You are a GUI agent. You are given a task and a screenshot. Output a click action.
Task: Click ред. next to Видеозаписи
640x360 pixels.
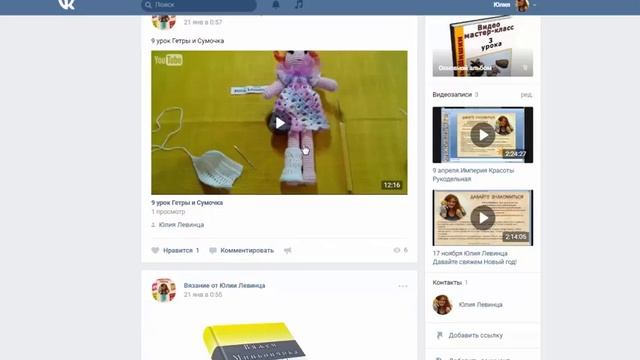[x=527, y=94]
